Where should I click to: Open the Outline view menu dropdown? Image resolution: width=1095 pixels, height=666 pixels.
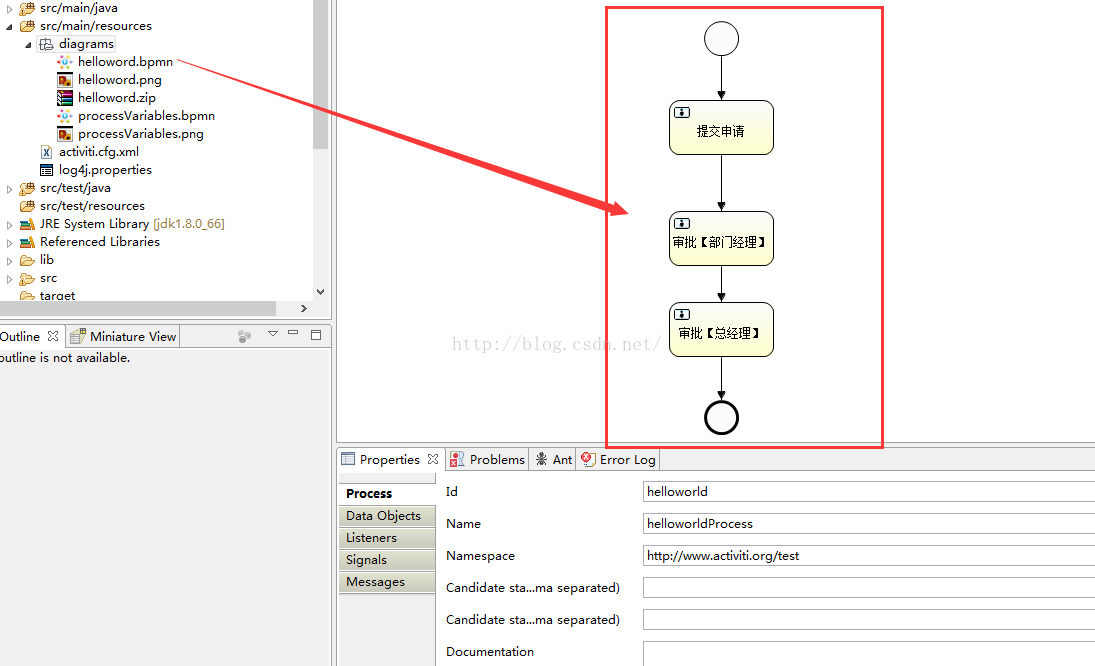tap(272, 334)
